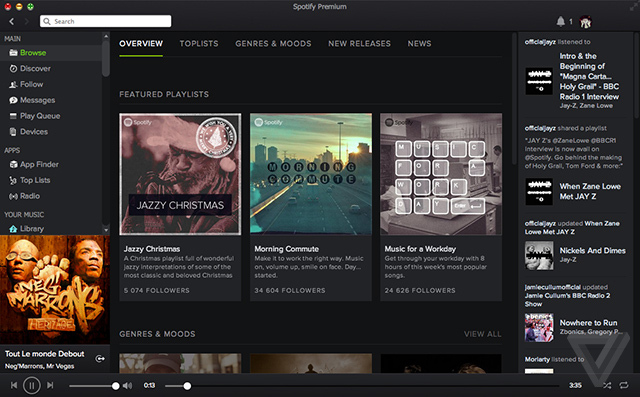
Task: Open Intro & the Beginning of Magna Carta
Action: (589, 76)
